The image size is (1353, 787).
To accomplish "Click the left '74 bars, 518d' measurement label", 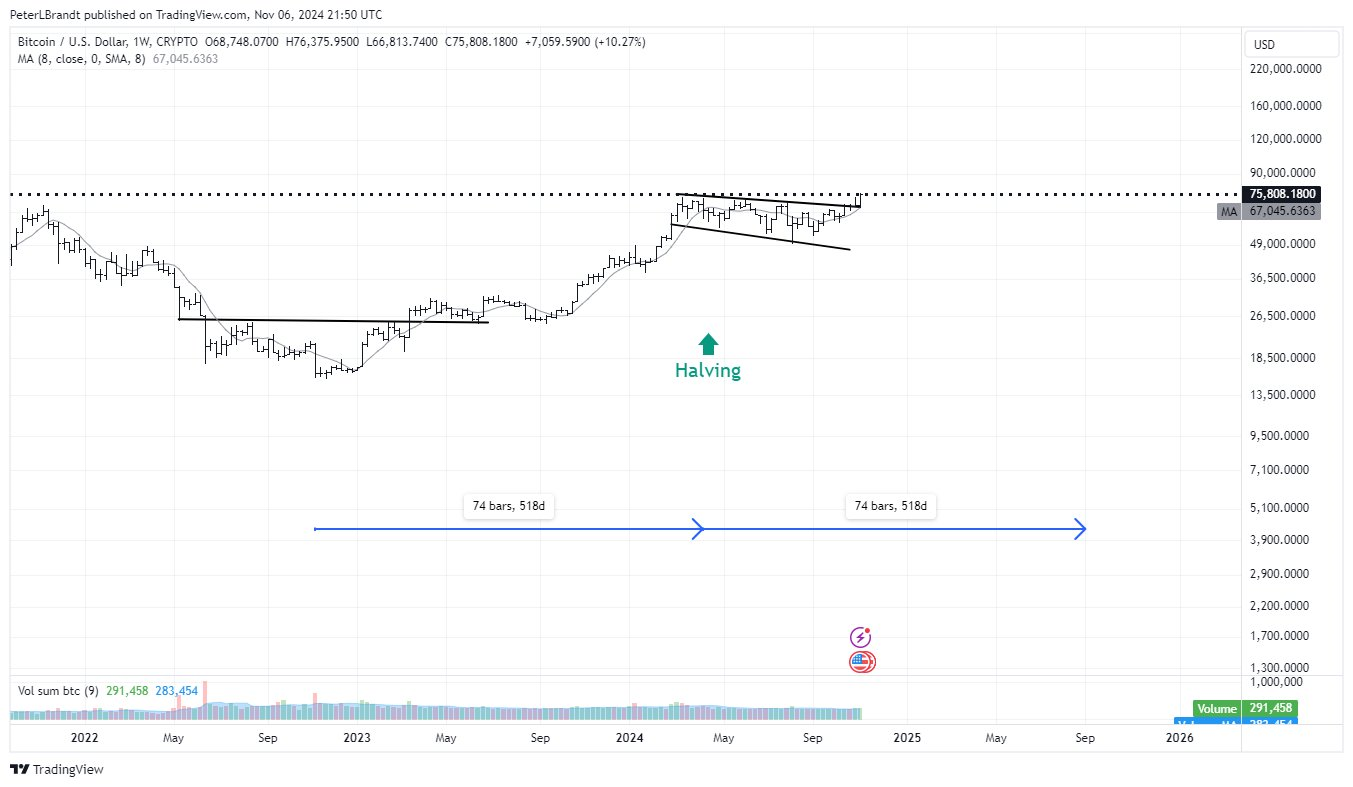I will tap(508, 506).
